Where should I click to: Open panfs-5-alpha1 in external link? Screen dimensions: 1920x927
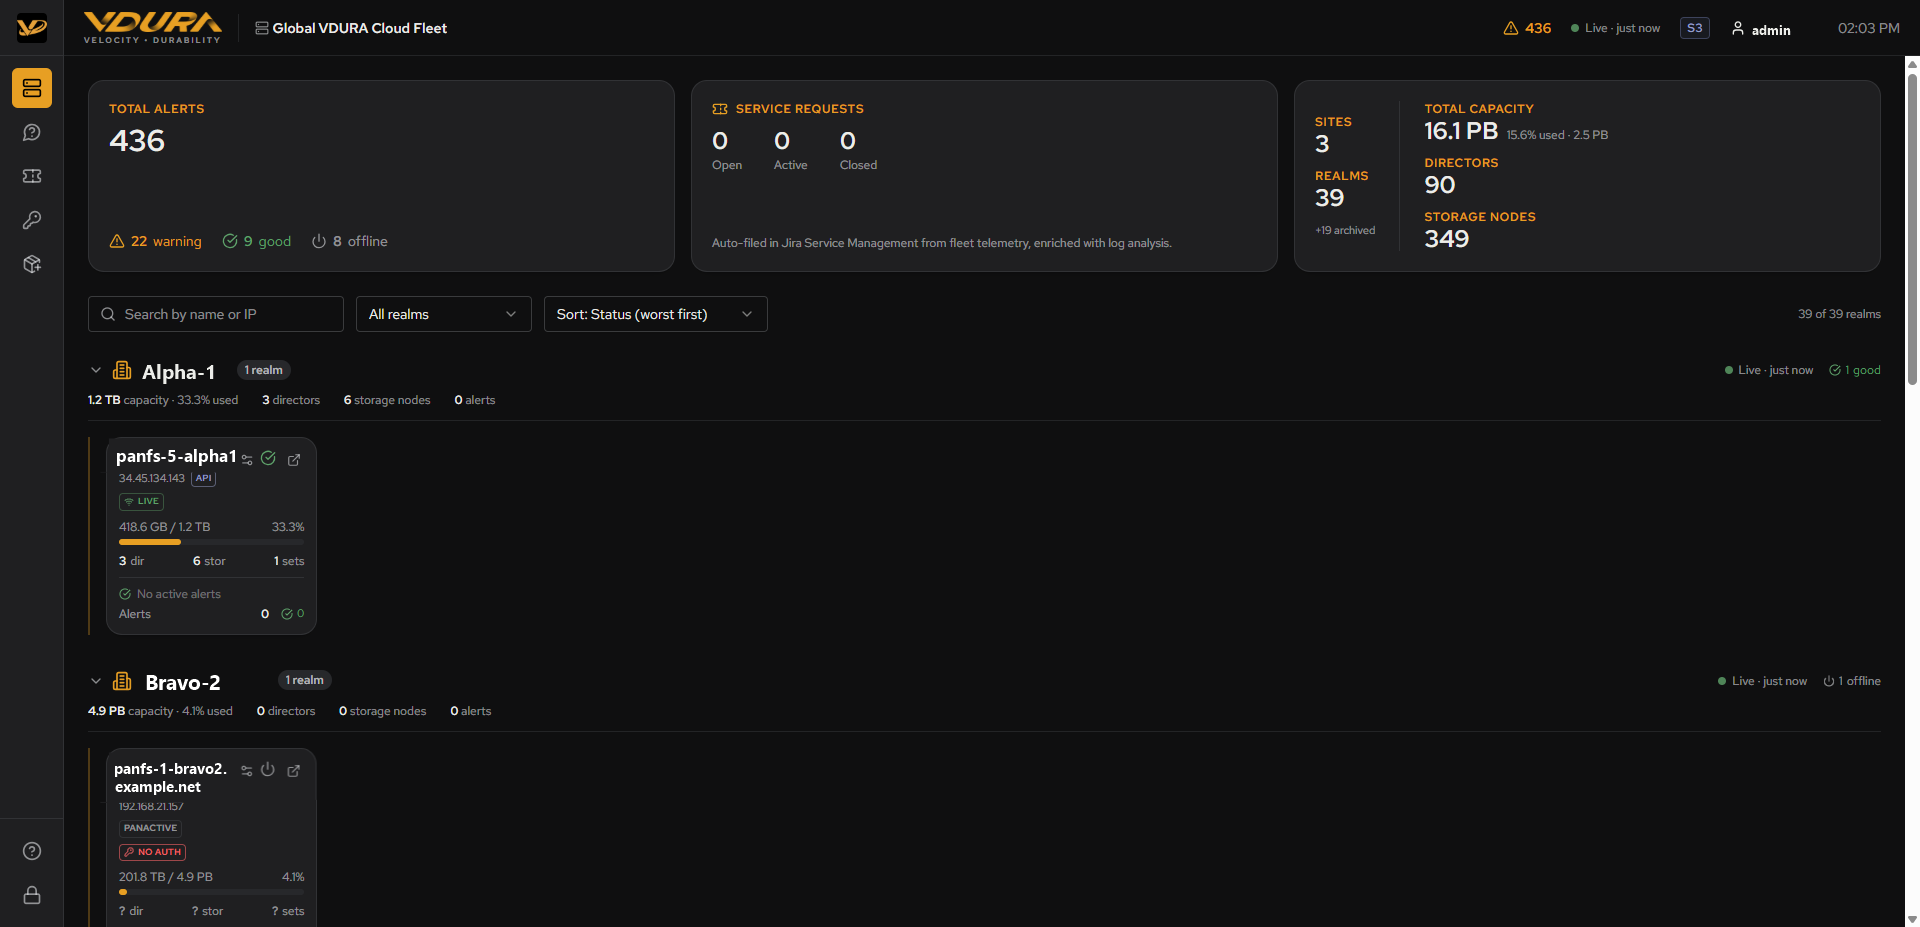(x=294, y=460)
